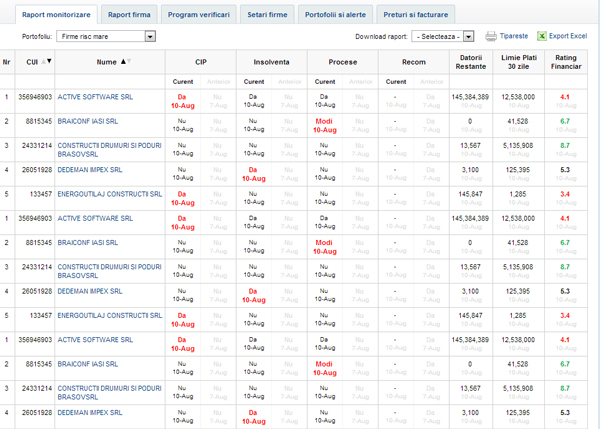Open the Program verificari tab

[199, 15]
